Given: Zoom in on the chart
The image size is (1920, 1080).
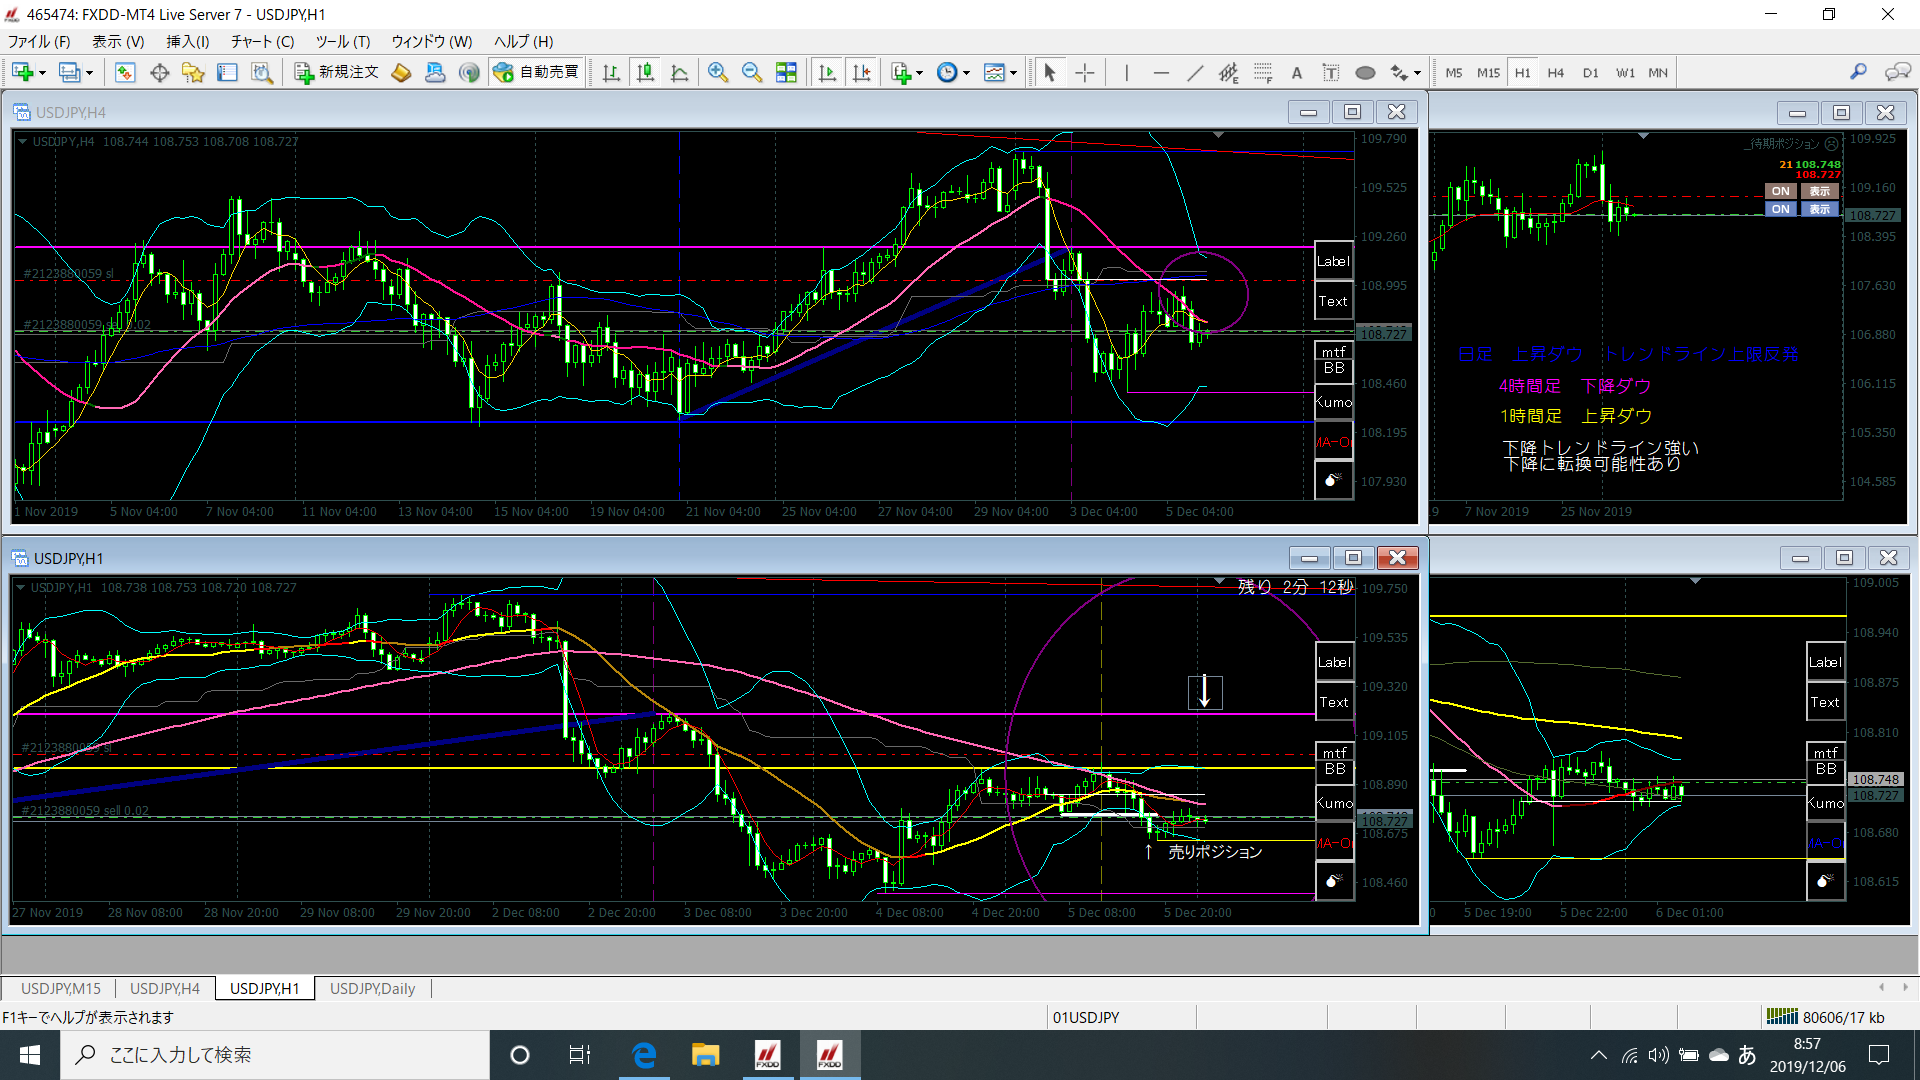Looking at the screenshot, I should point(717,73).
